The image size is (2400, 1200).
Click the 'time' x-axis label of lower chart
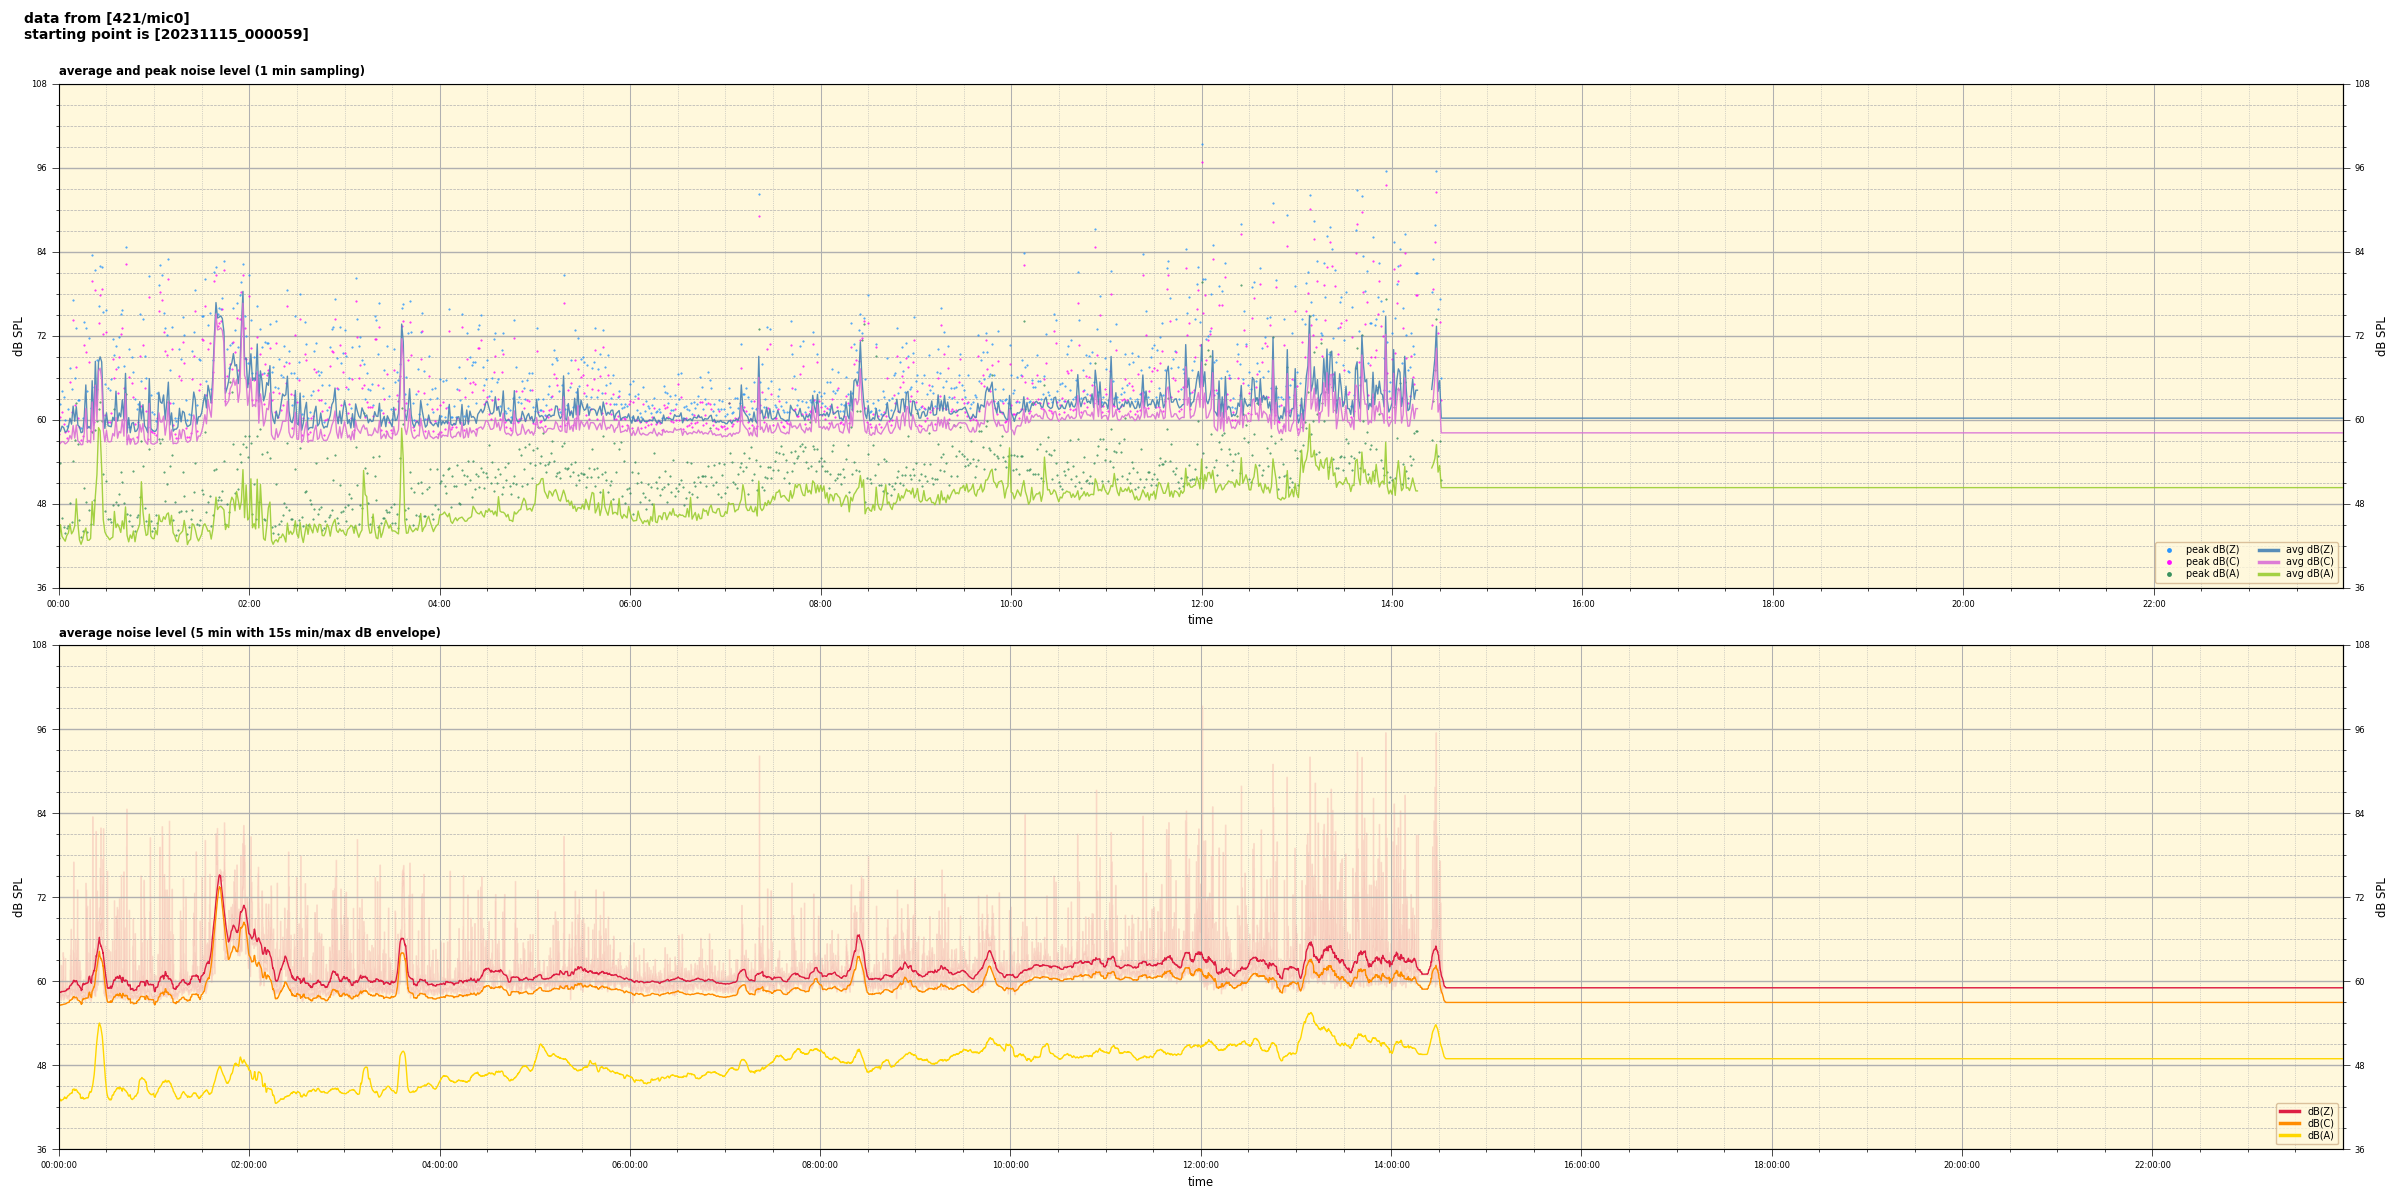coord(1200,1182)
